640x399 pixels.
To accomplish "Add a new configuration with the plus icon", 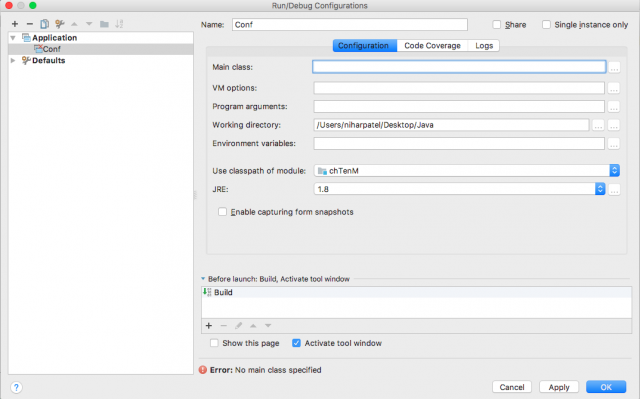I will pyautogui.click(x=15, y=24).
